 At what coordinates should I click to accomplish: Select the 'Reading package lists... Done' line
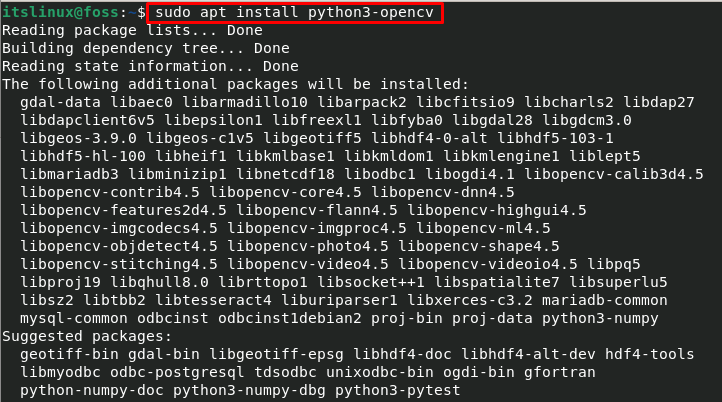(x=132, y=31)
